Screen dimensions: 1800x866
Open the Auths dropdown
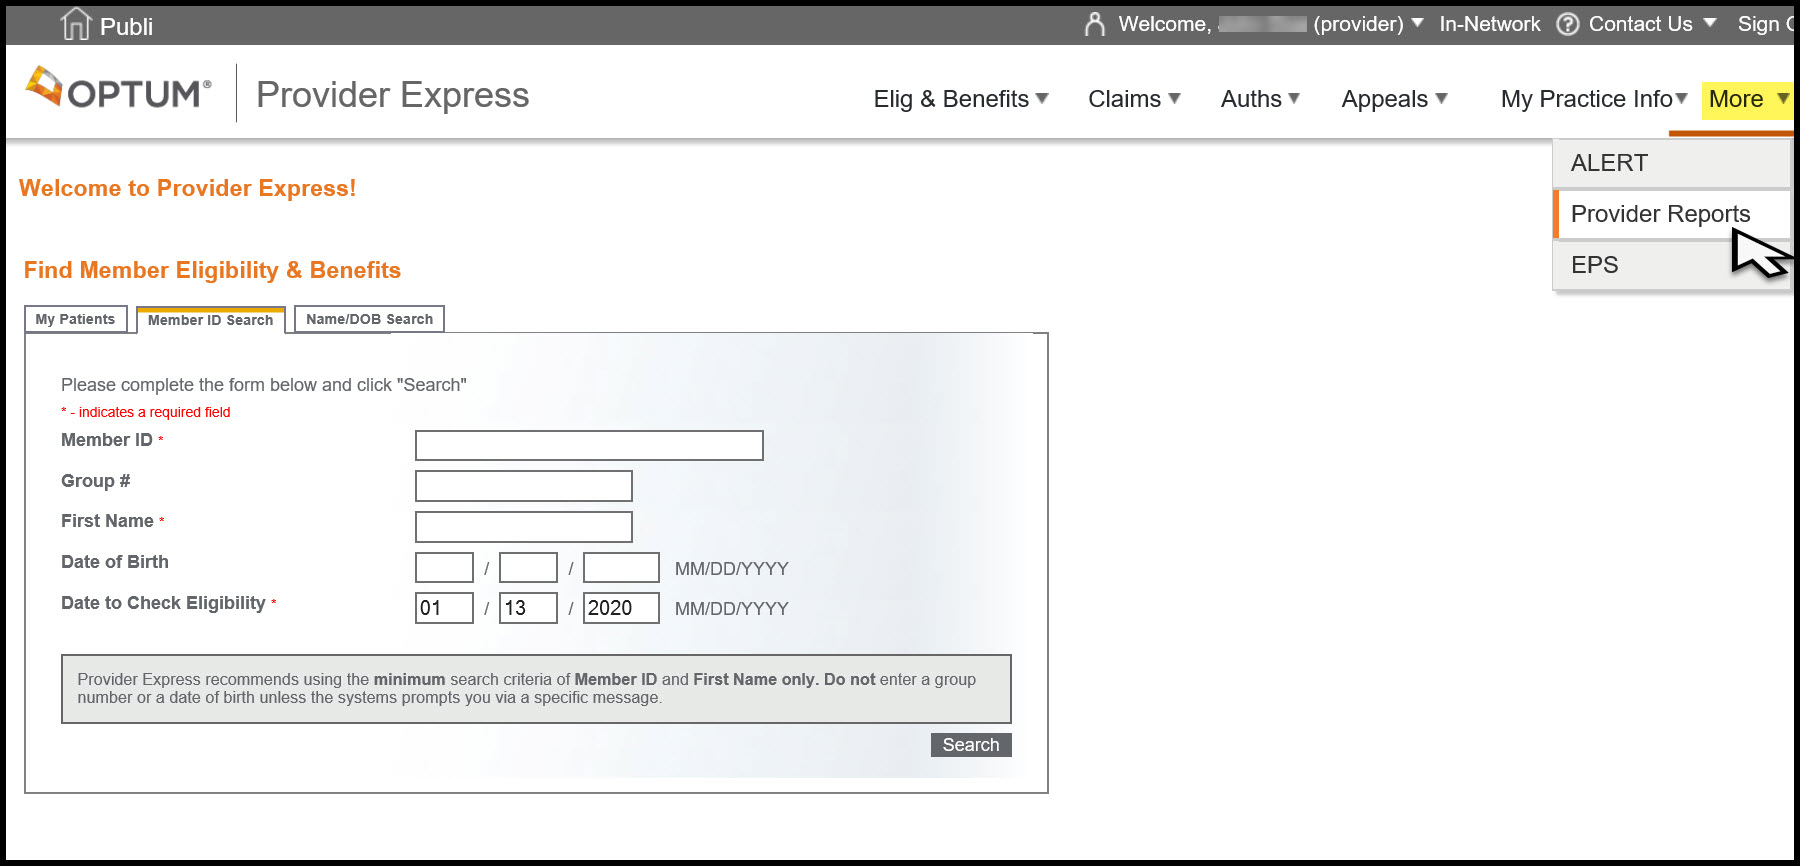(1260, 99)
